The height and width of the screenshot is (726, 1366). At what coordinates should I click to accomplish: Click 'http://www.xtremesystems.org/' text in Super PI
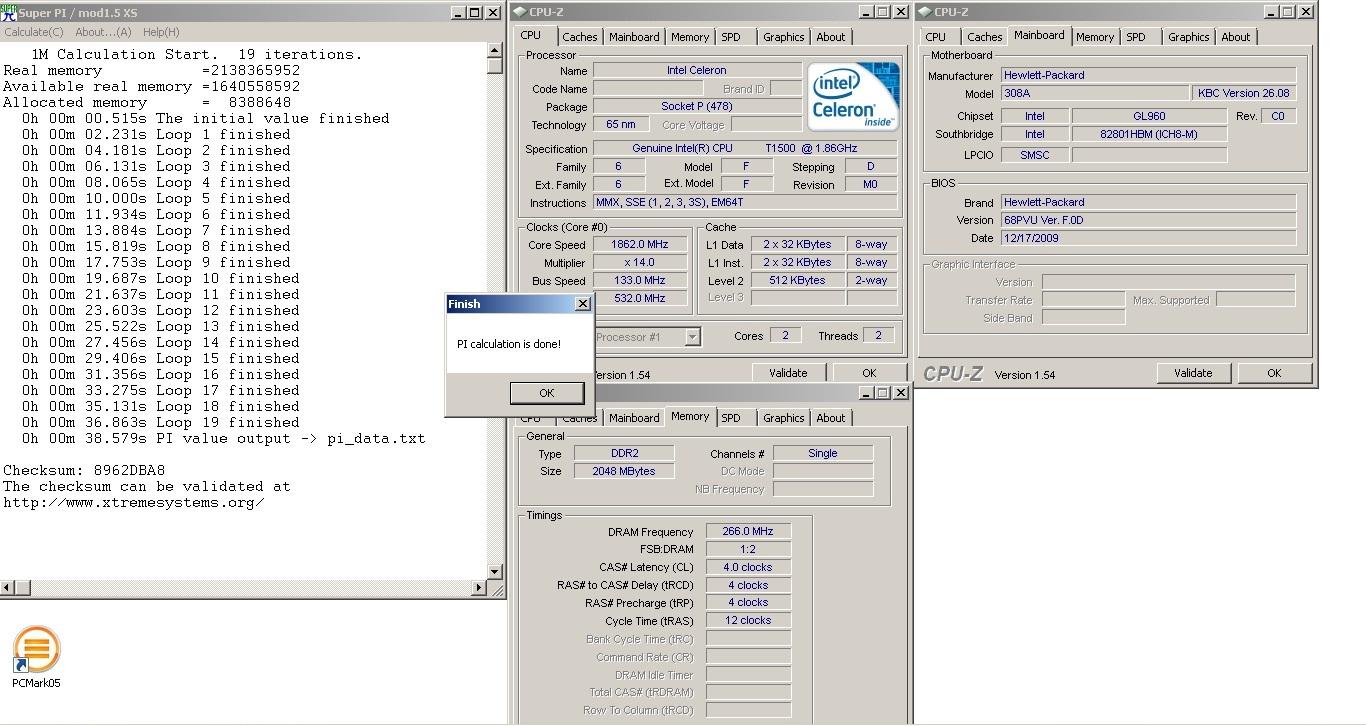pos(133,502)
